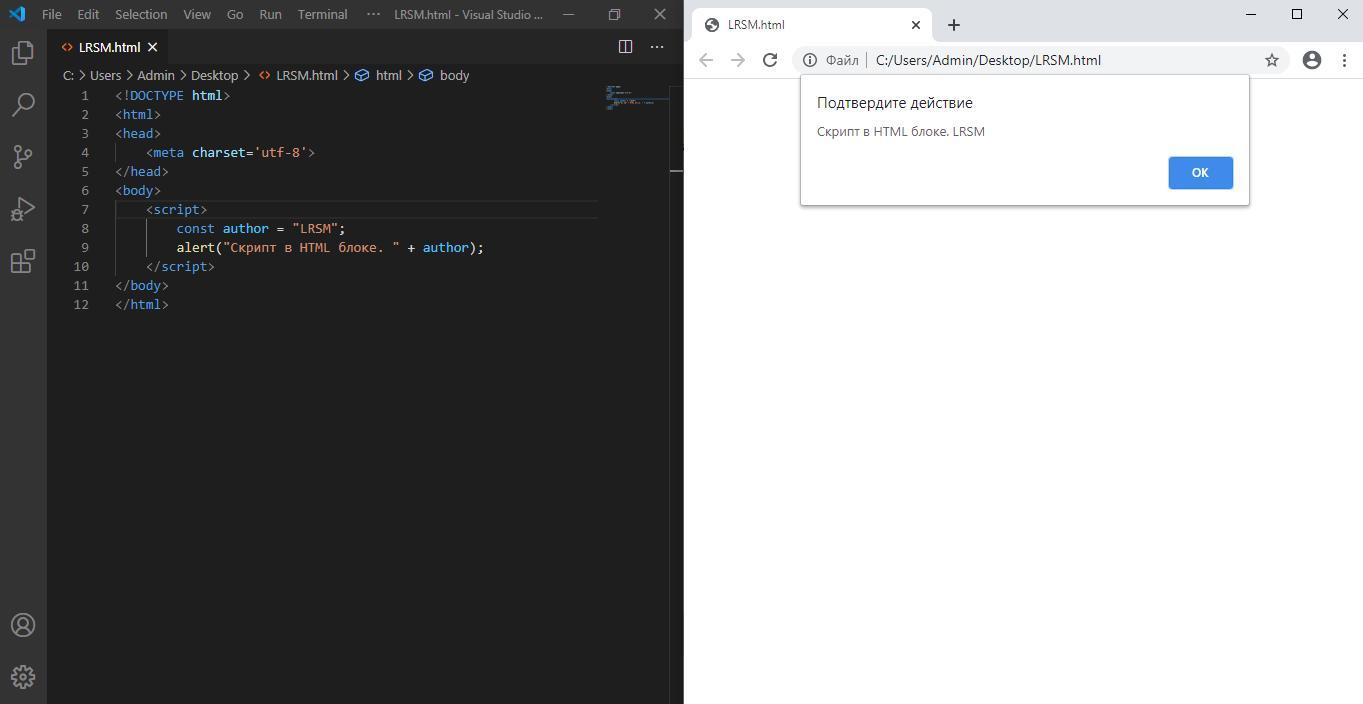1363x704 pixels.
Task: Open the File menu
Action: coord(52,14)
